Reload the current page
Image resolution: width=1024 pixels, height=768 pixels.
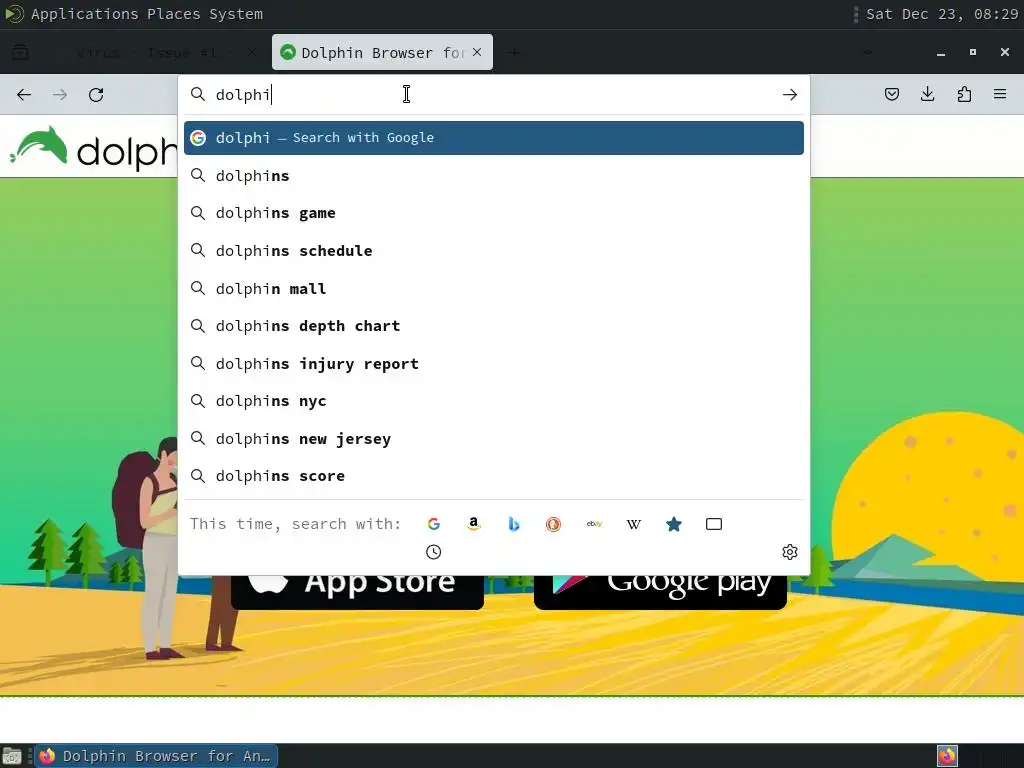pos(96,95)
